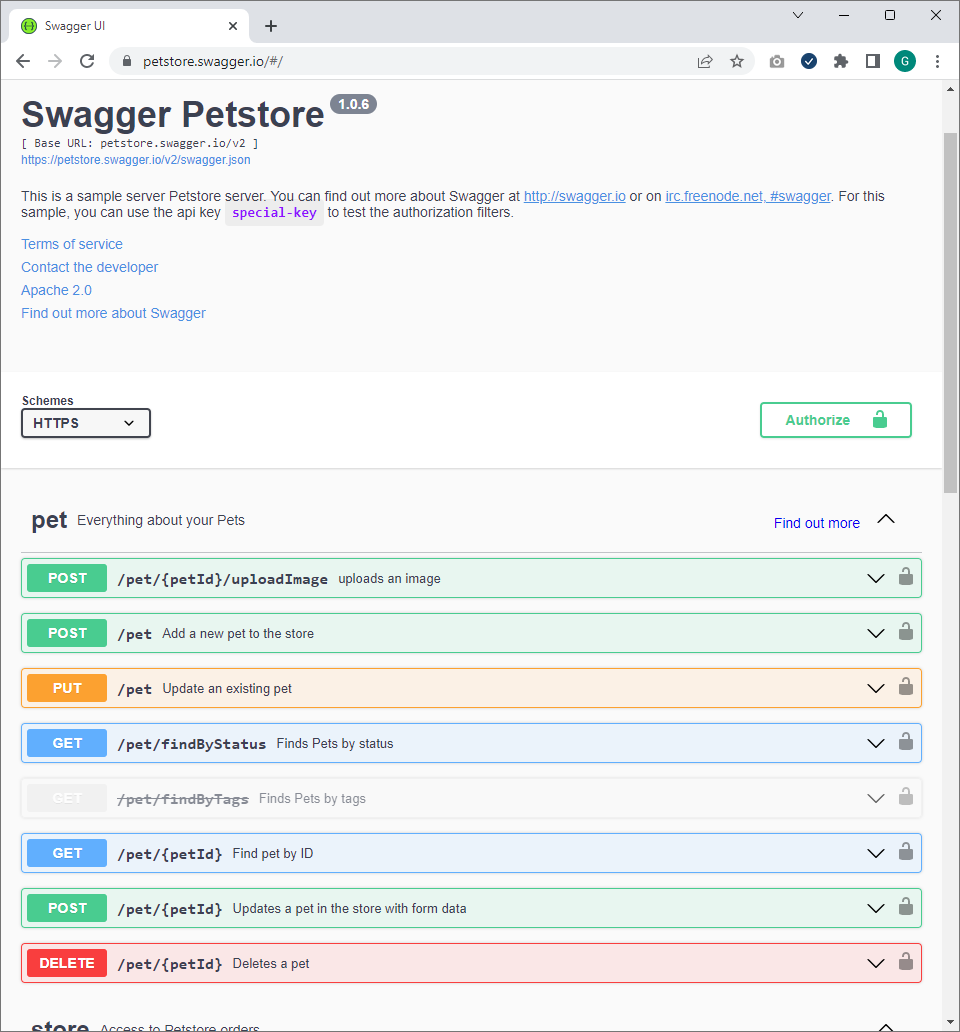Expand PUT /pet Update an existing pet chevron
Image resolution: width=960 pixels, height=1032 pixels.
[876, 688]
